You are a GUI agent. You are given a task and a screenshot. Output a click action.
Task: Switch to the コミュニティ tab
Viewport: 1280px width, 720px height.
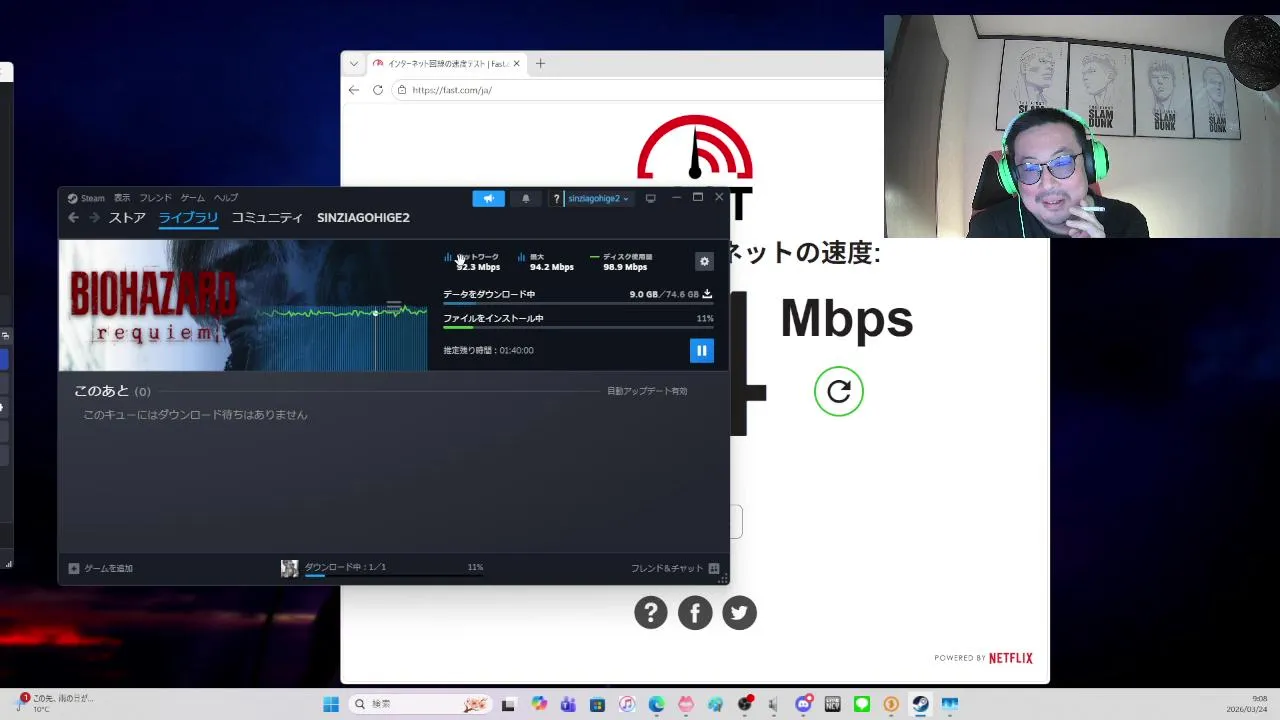pos(267,218)
